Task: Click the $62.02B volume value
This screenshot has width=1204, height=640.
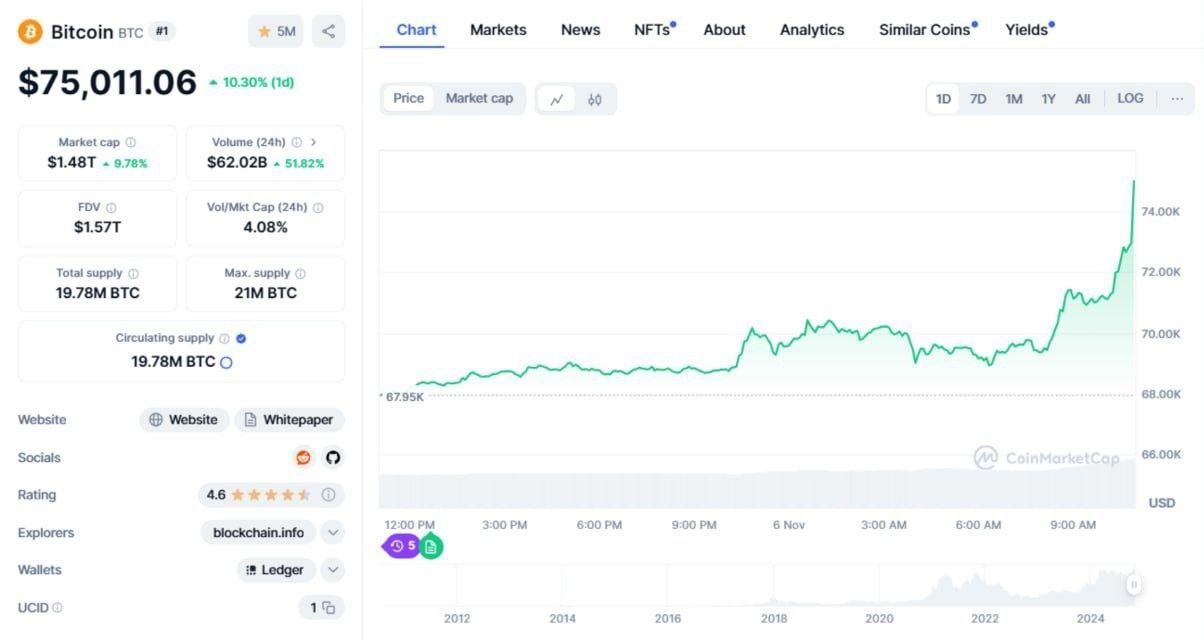Action: point(237,162)
